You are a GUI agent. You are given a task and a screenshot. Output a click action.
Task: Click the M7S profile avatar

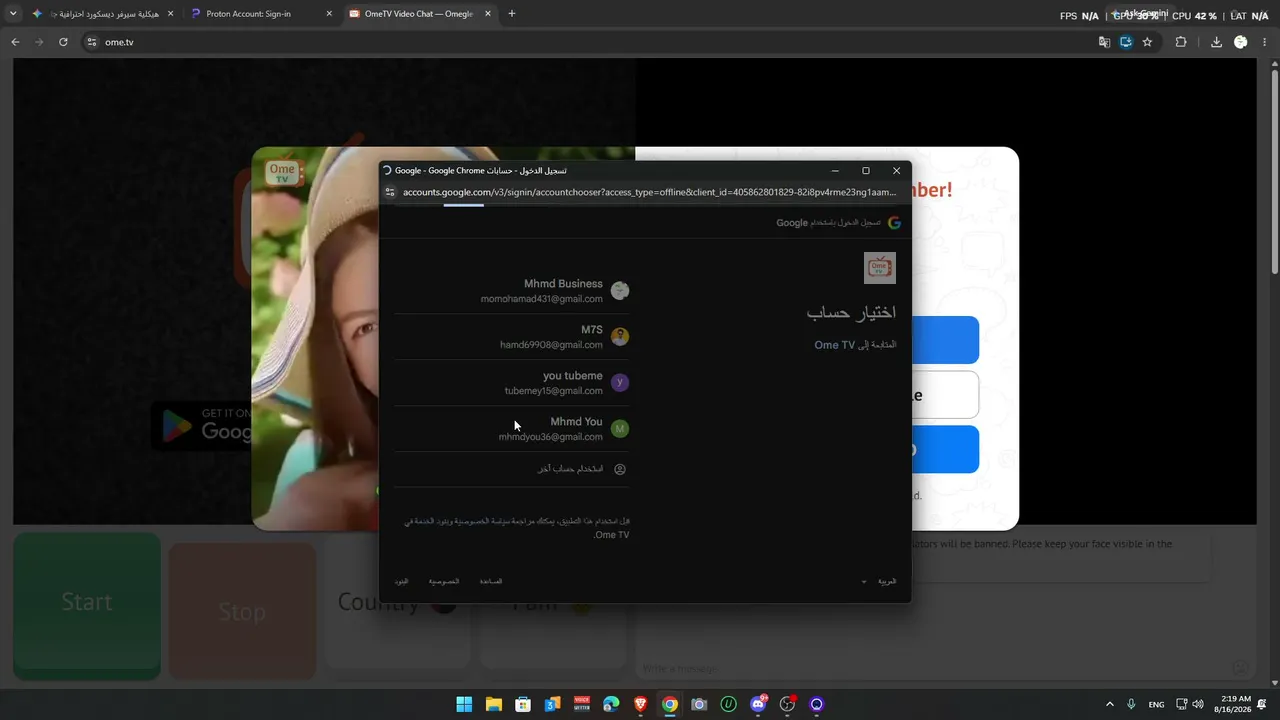coord(620,337)
